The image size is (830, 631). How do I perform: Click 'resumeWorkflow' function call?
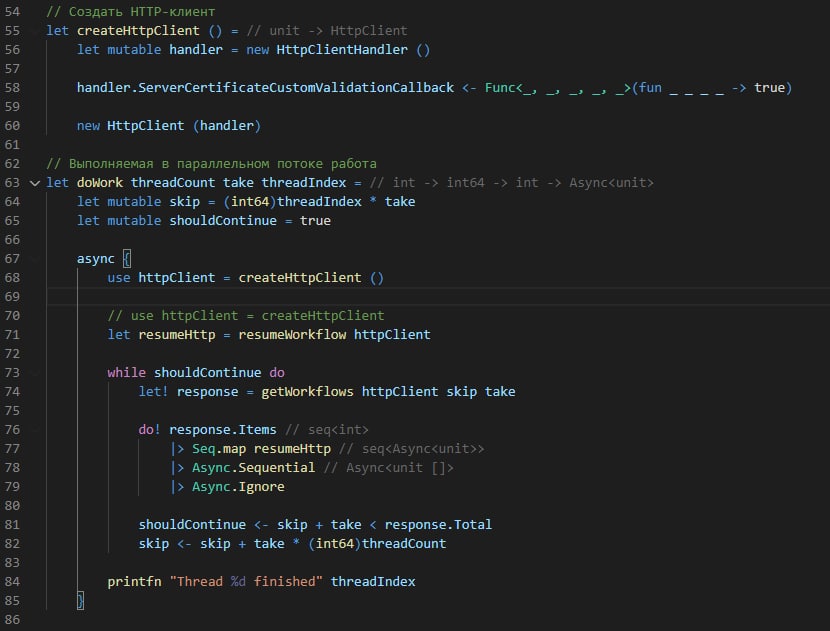coord(292,335)
